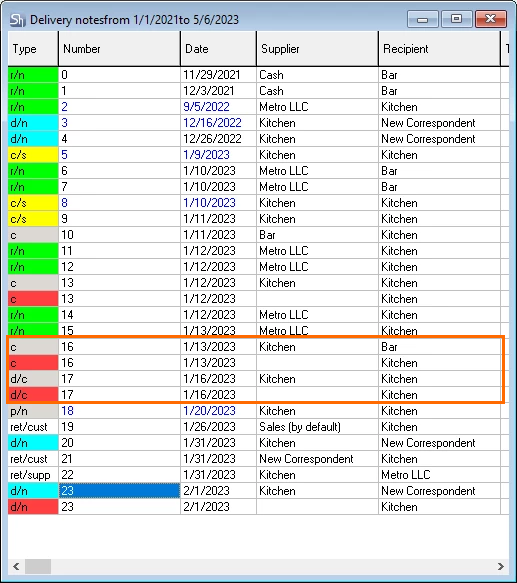The height and width of the screenshot is (583, 517).
Task: Click the horizontal scrollbar thumb
Action: 38,566
